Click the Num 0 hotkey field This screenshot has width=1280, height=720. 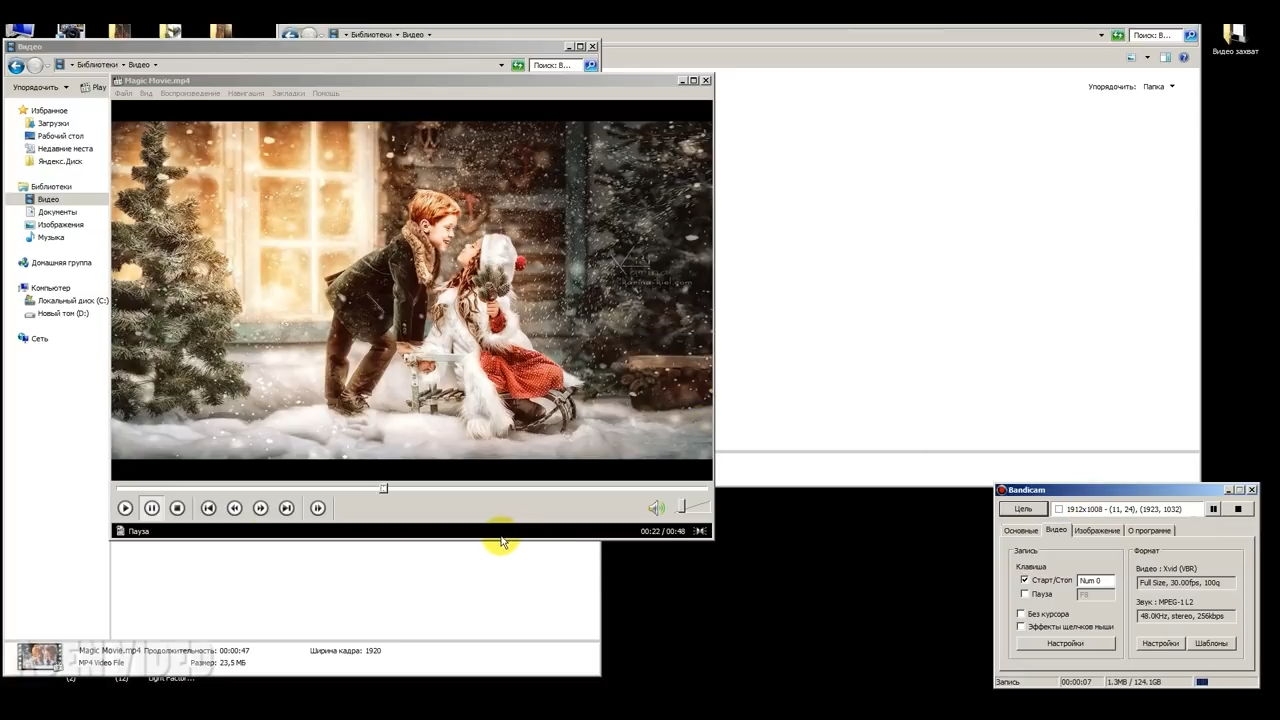point(1096,581)
